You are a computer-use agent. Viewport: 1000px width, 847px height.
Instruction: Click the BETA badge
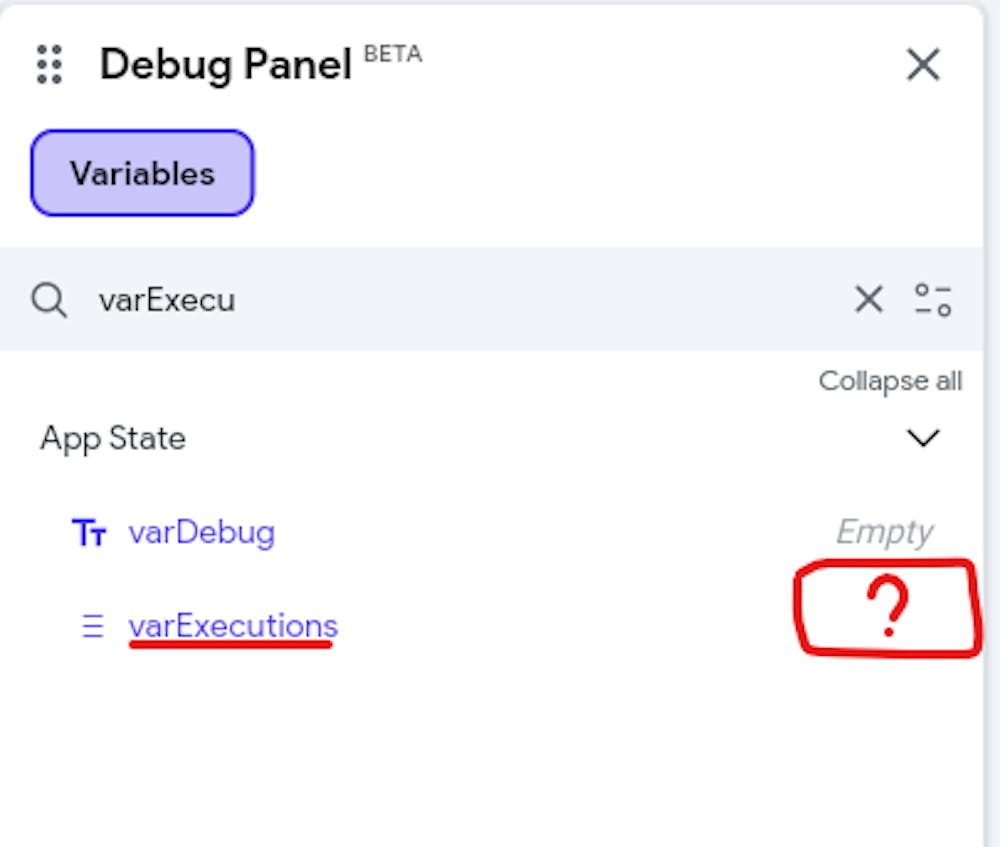pos(392,54)
